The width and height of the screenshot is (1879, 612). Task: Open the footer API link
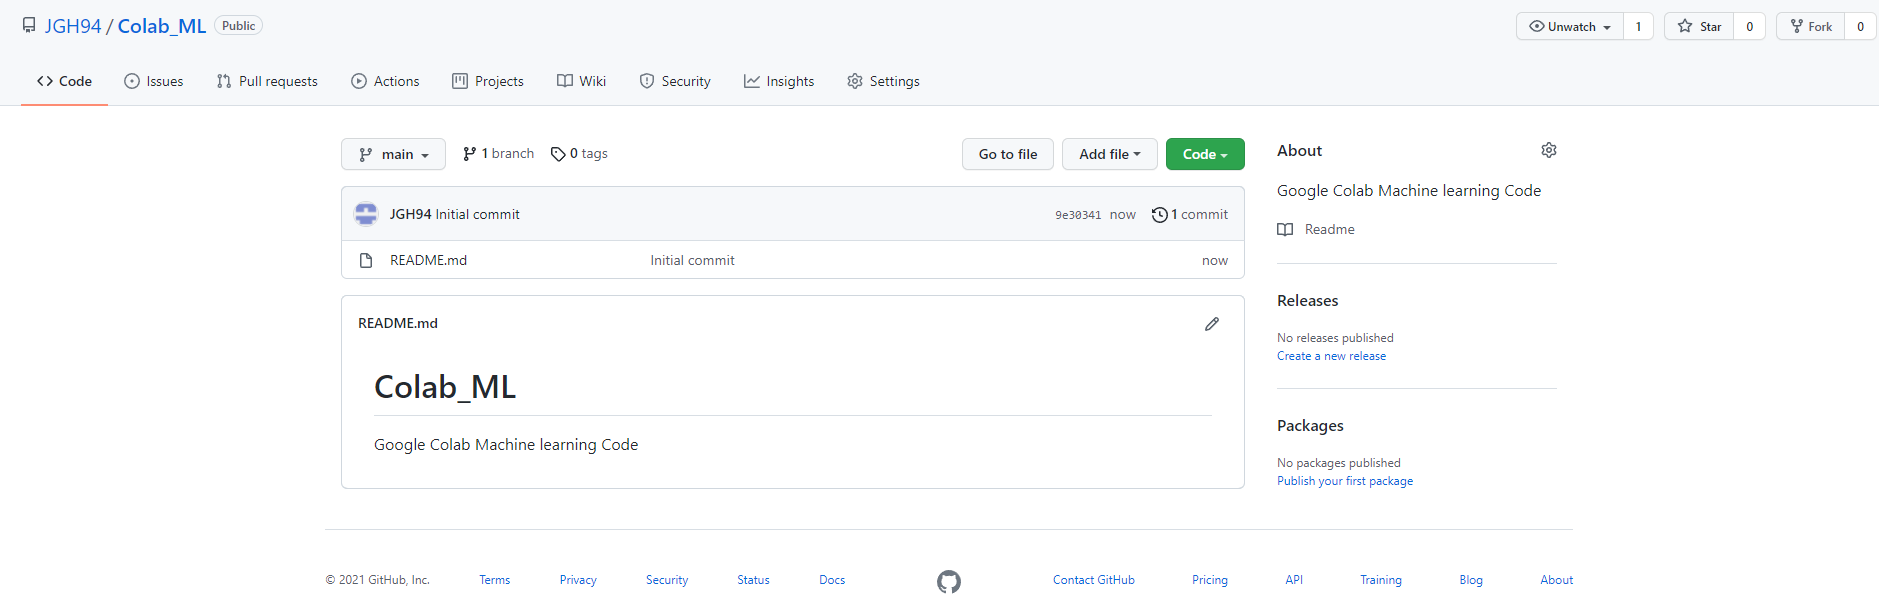(x=1294, y=580)
